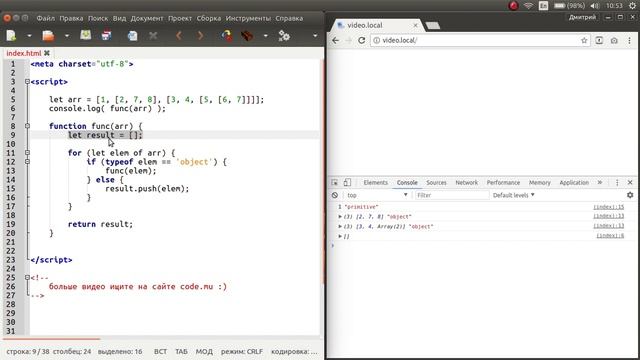Open the Файл menu
The image size is (640, 360).
pos(46,18)
